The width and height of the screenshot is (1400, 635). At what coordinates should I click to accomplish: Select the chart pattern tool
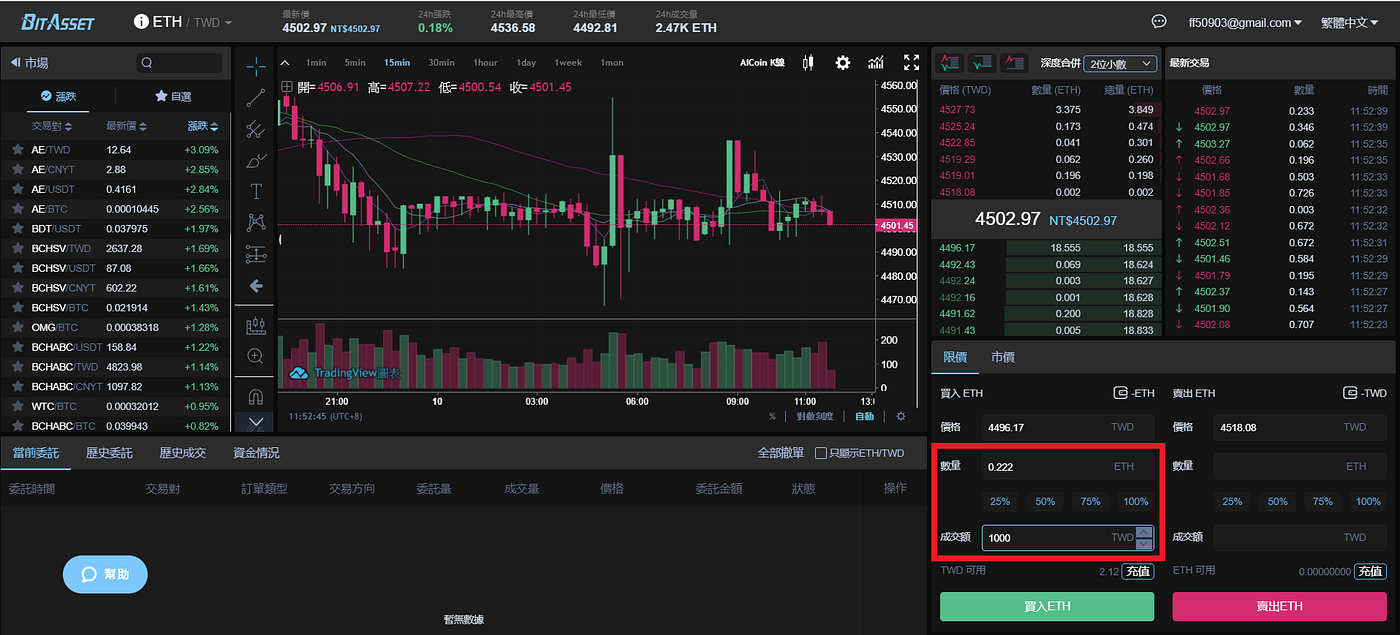coord(256,222)
